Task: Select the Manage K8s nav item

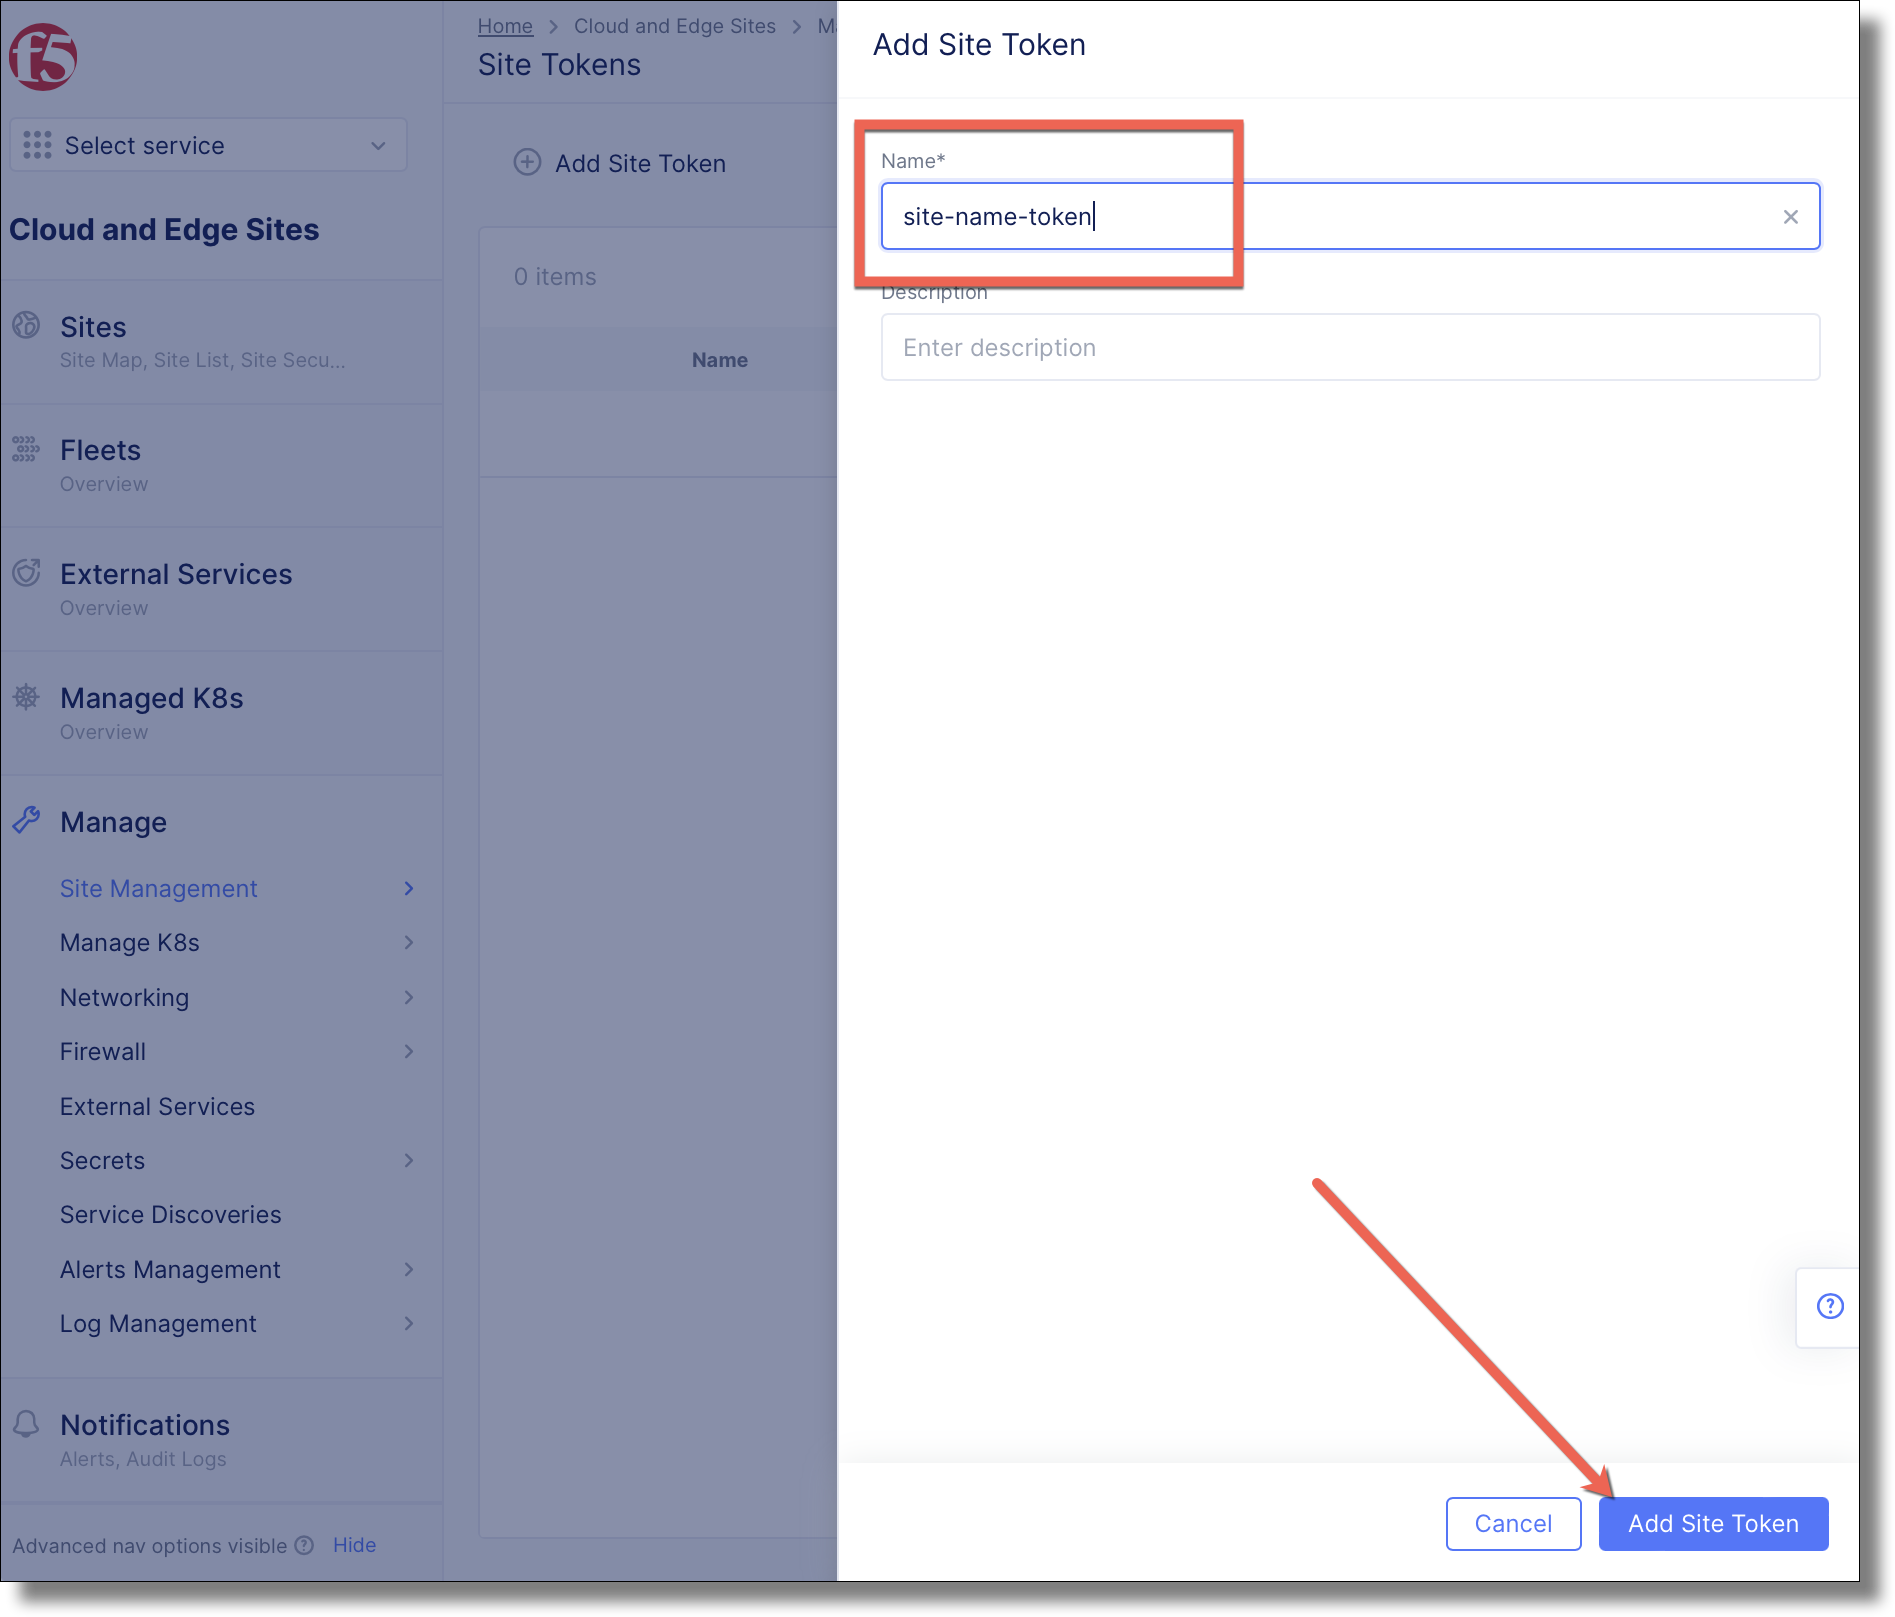Action: point(129,943)
